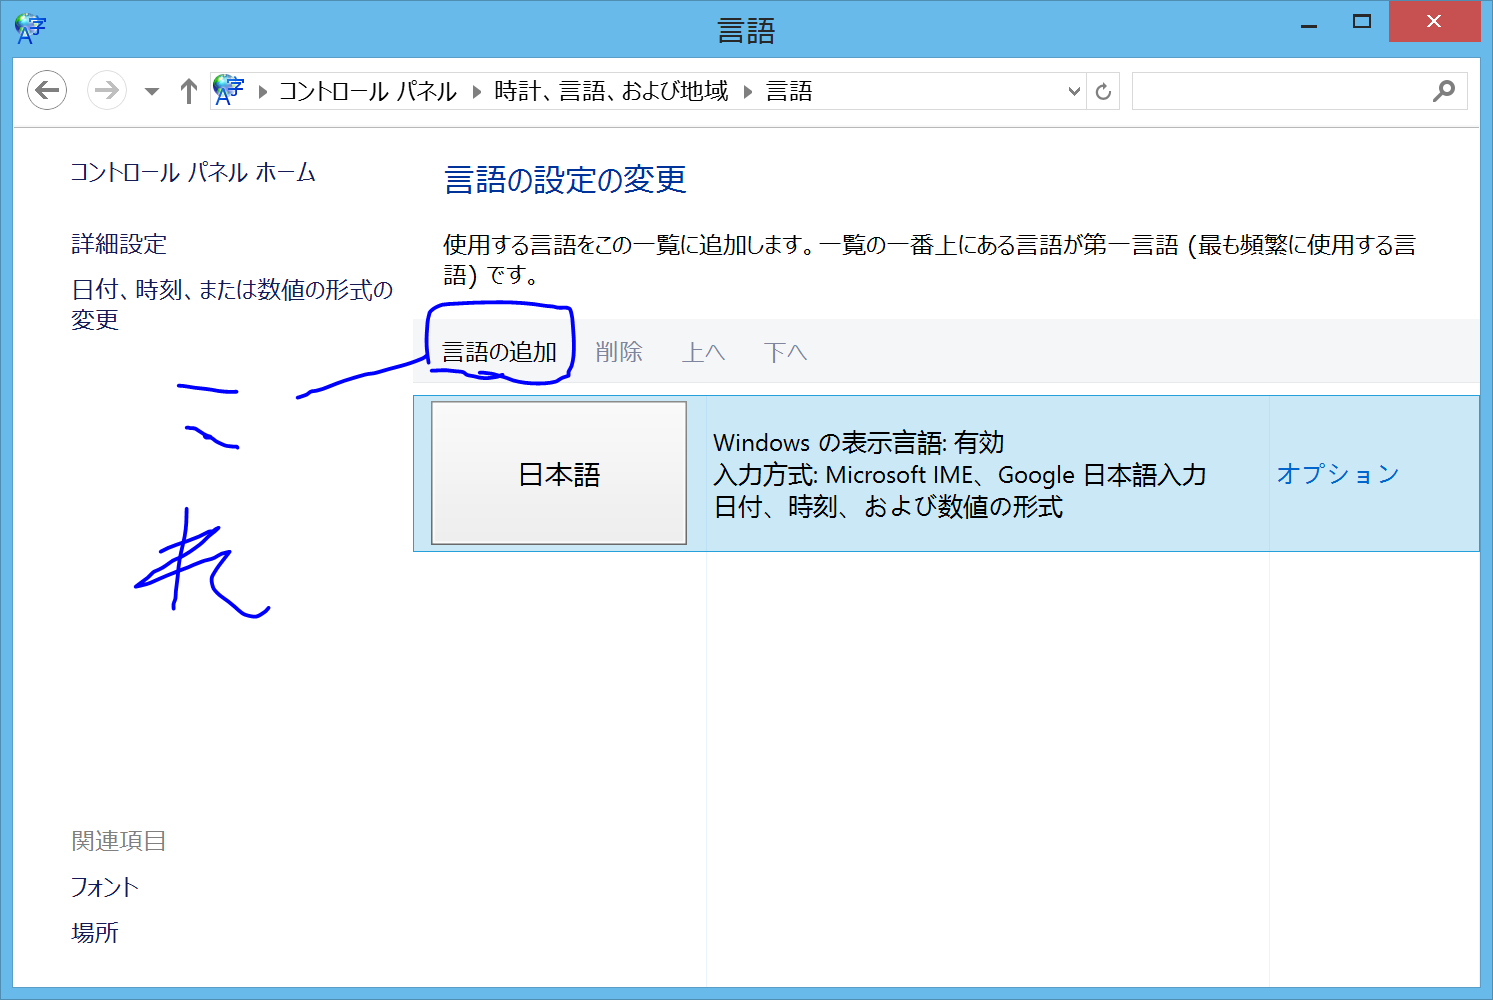The height and width of the screenshot is (1000, 1493).
Task: Select the 日本語 language tile
Action: [x=559, y=473]
